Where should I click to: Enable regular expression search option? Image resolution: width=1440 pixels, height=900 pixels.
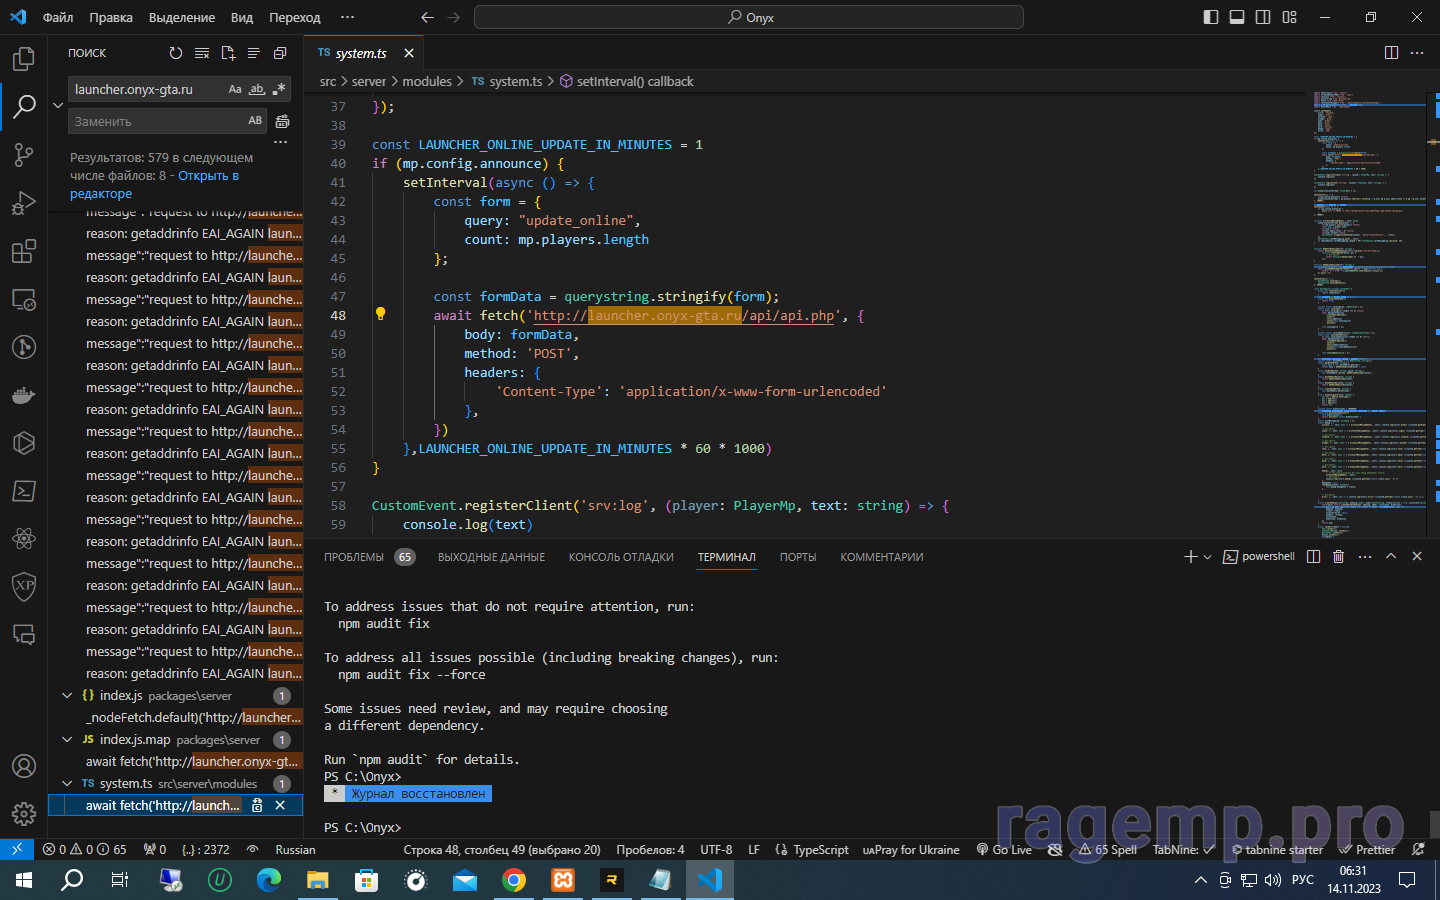pos(279,89)
